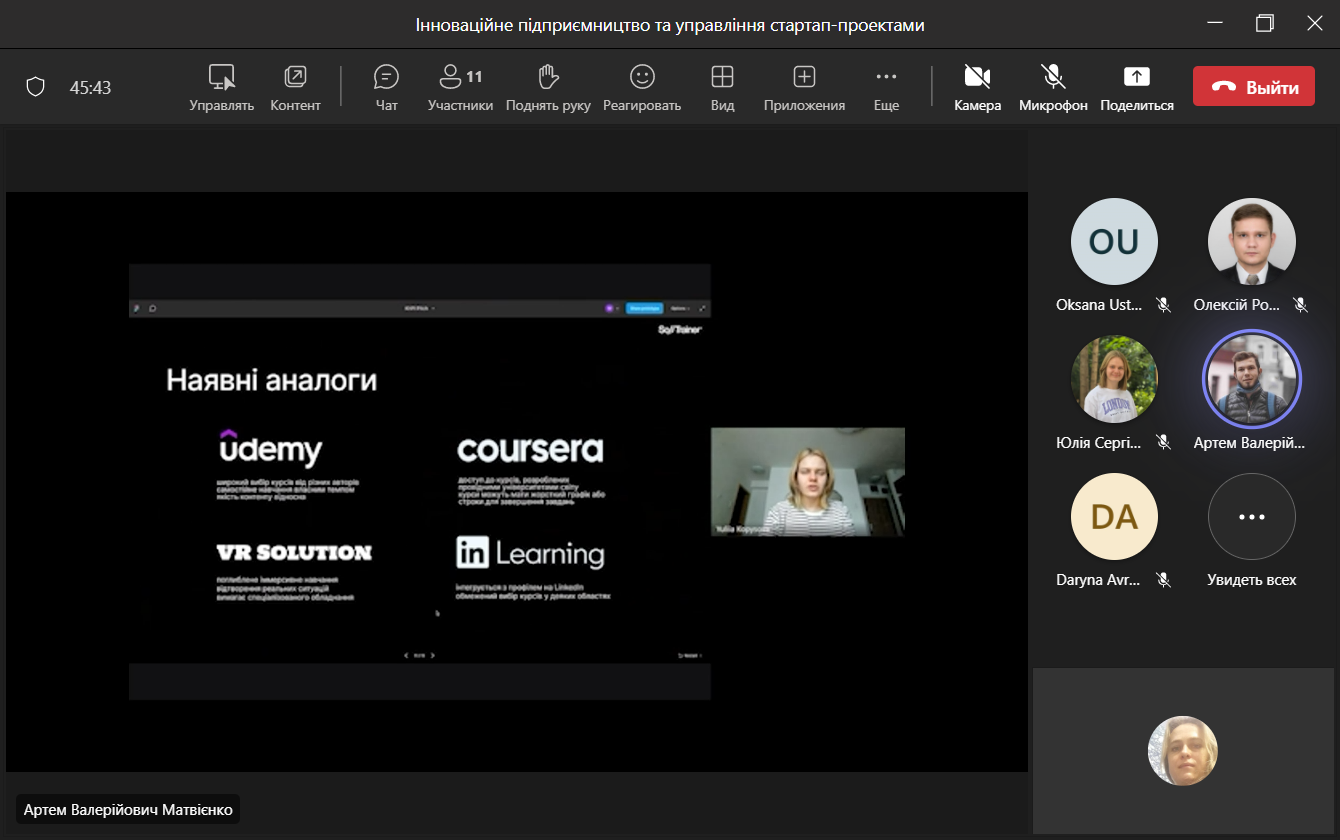Start sharing your screen with Поделиться
This screenshot has width=1340, height=840.
[1137, 87]
